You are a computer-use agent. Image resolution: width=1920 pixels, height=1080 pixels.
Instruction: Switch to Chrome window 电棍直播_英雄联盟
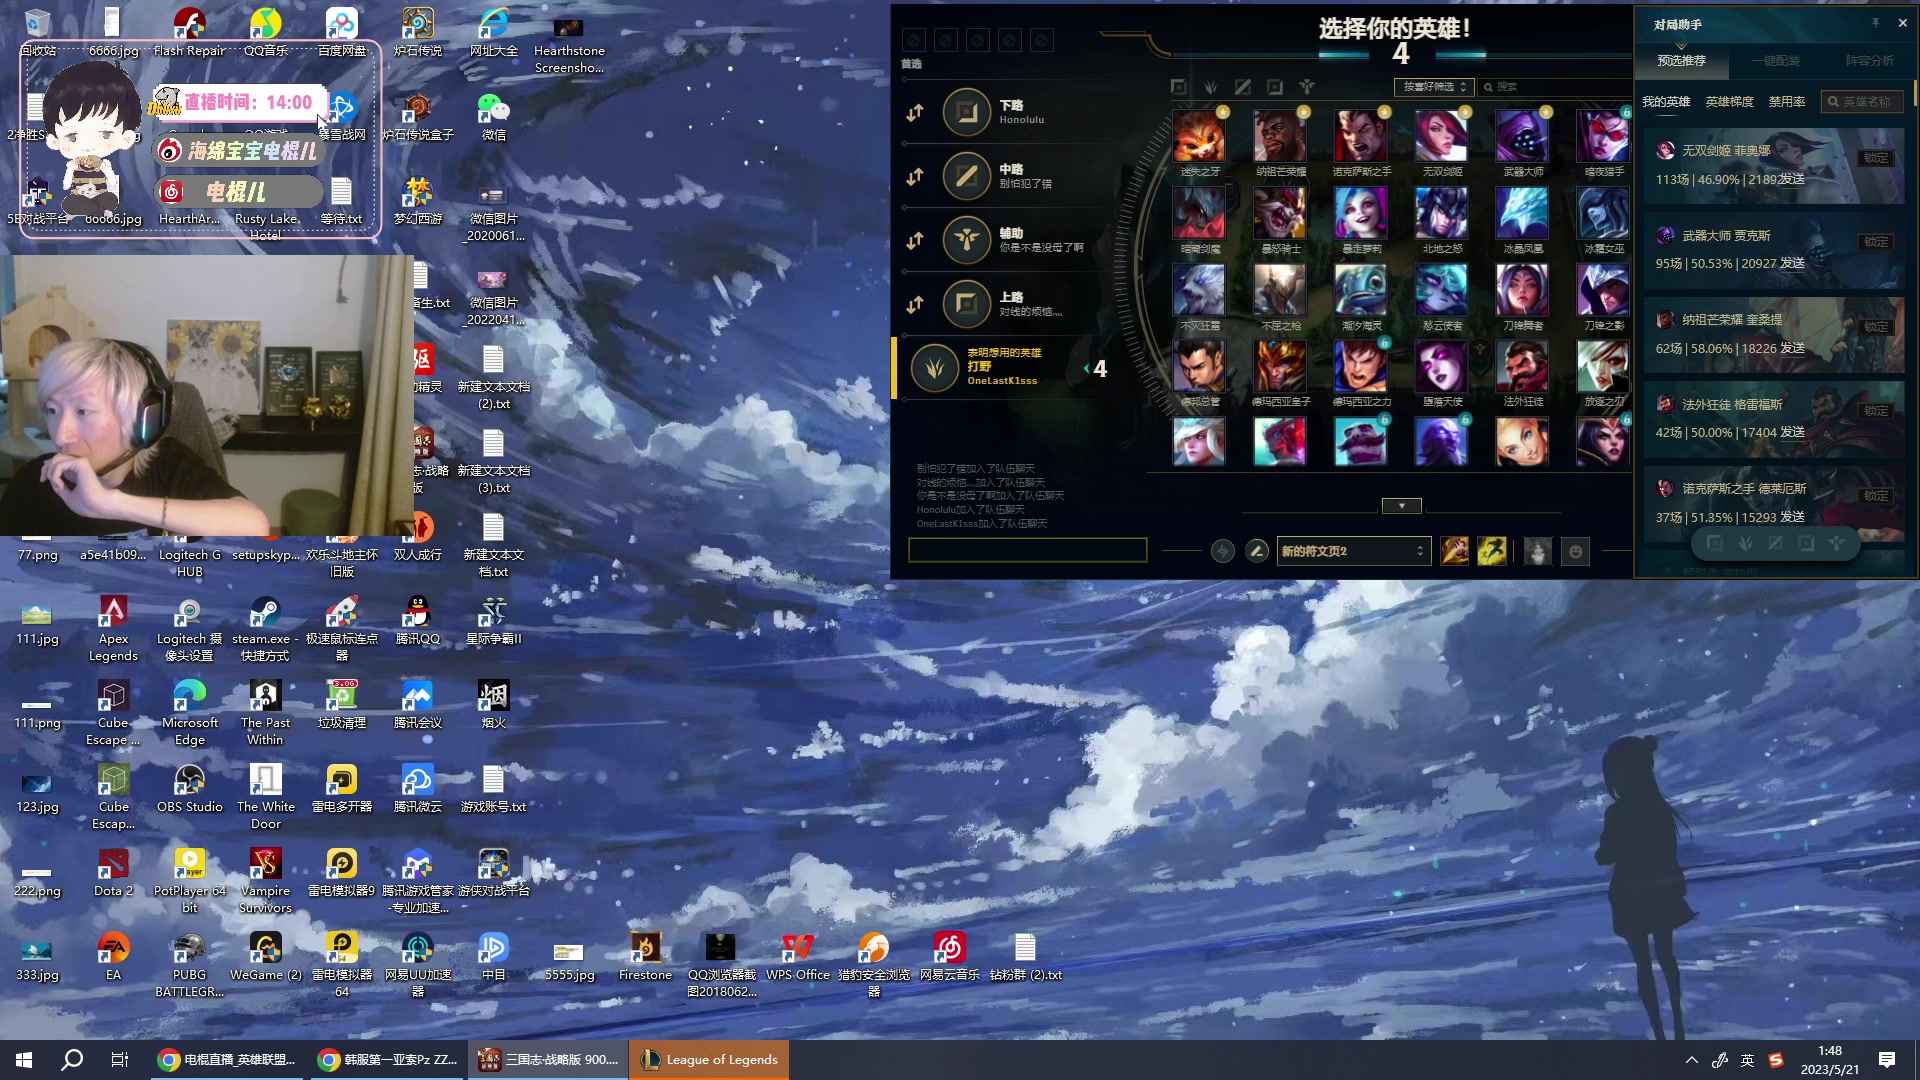228,1060
